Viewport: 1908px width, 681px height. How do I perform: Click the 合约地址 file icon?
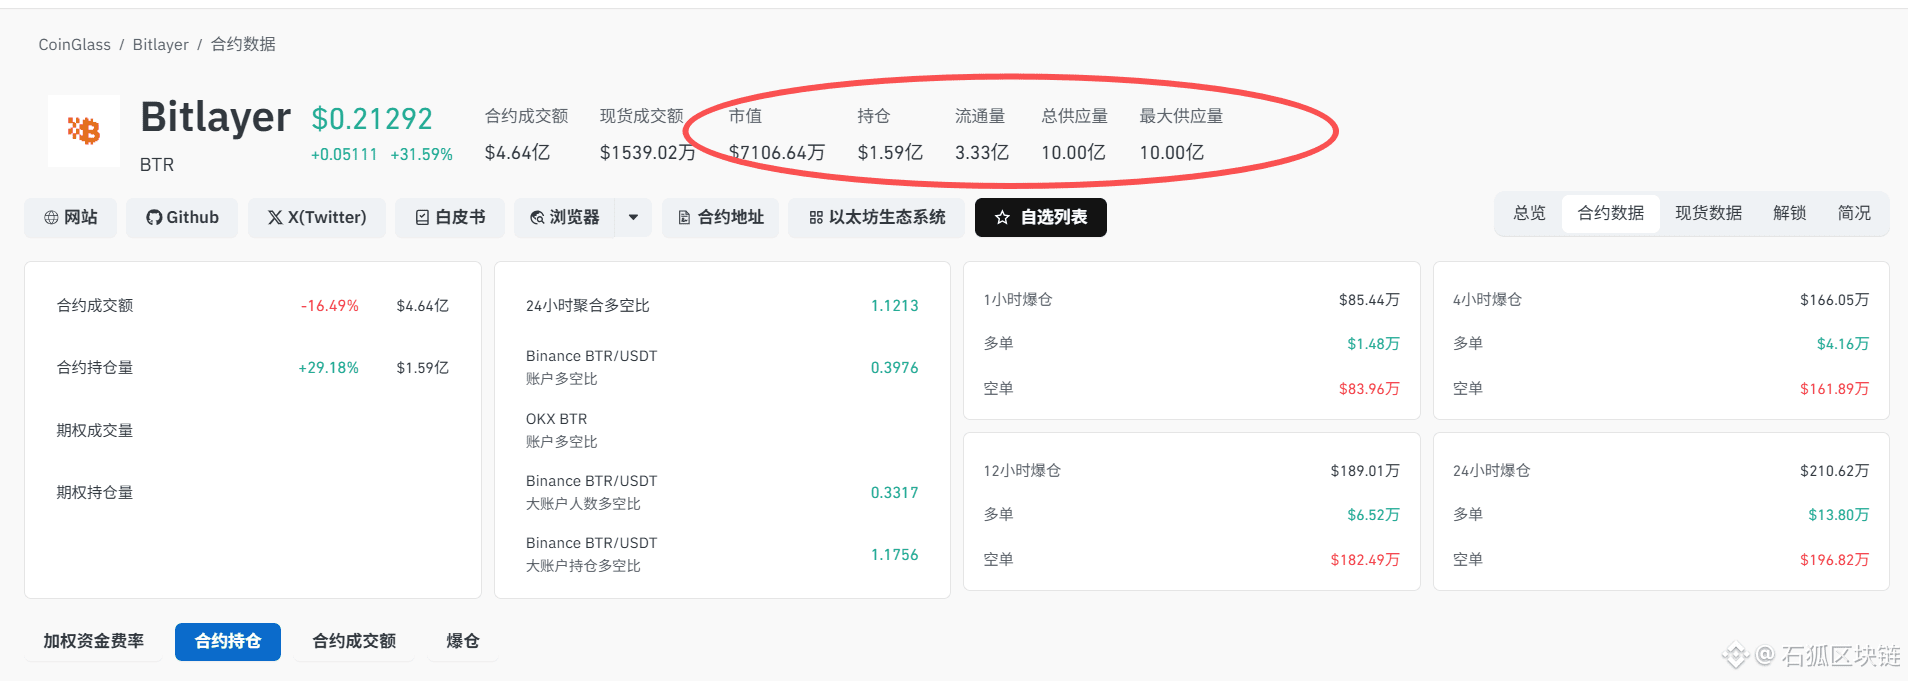684,218
